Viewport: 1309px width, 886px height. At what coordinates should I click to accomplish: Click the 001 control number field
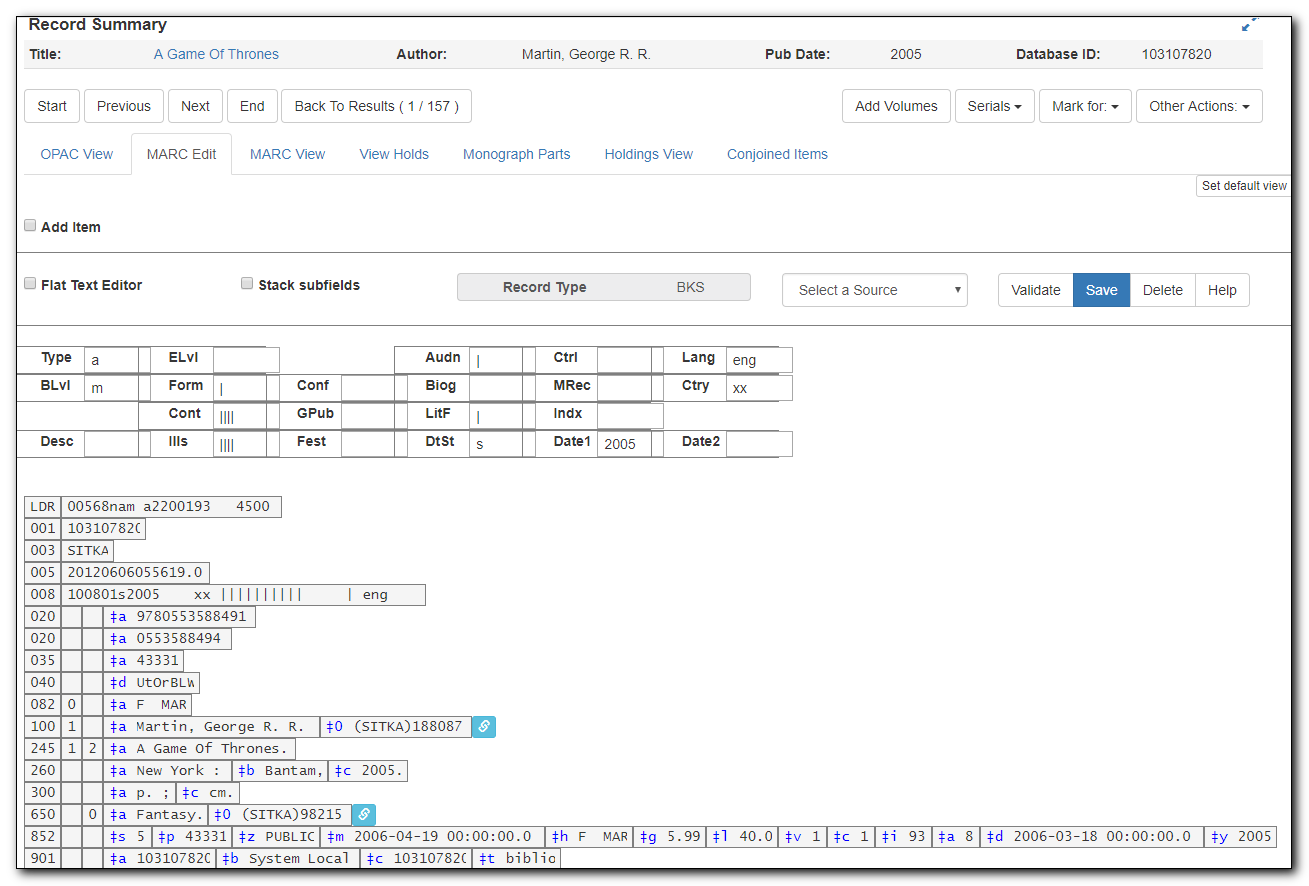(x=103, y=529)
